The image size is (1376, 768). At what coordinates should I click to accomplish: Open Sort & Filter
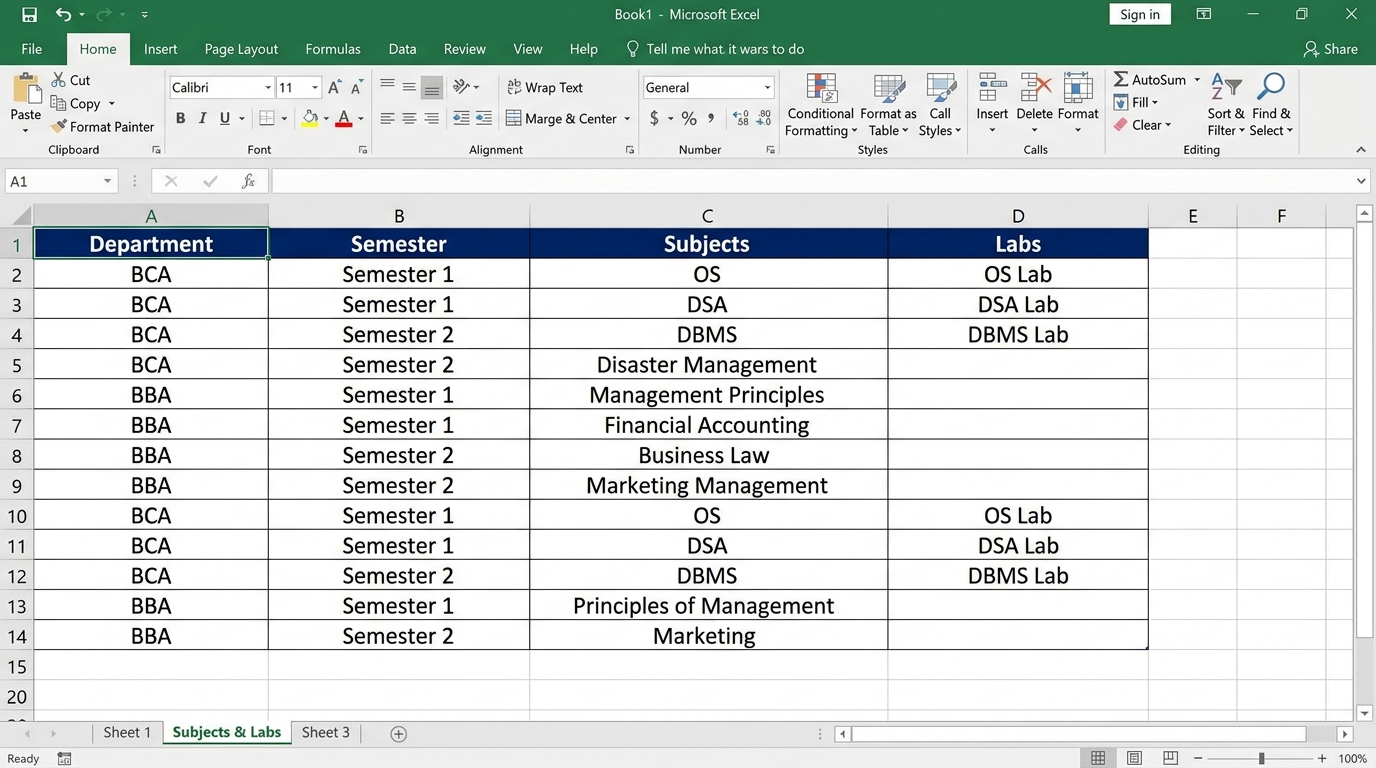click(x=1226, y=104)
